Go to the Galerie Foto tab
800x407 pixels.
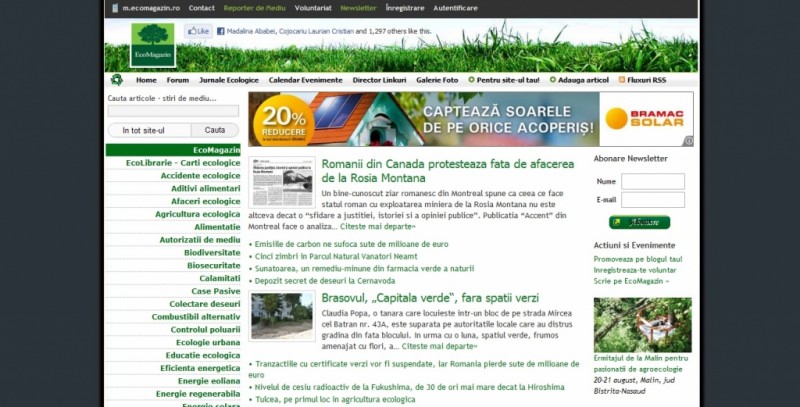[x=437, y=80]
